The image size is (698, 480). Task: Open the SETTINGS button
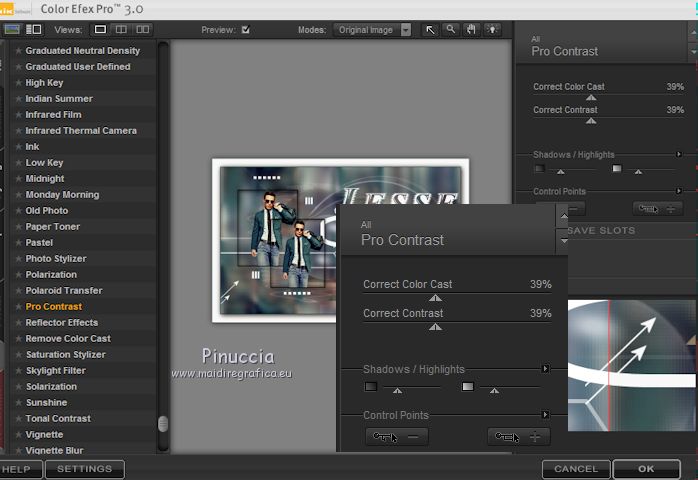[85, 469]
